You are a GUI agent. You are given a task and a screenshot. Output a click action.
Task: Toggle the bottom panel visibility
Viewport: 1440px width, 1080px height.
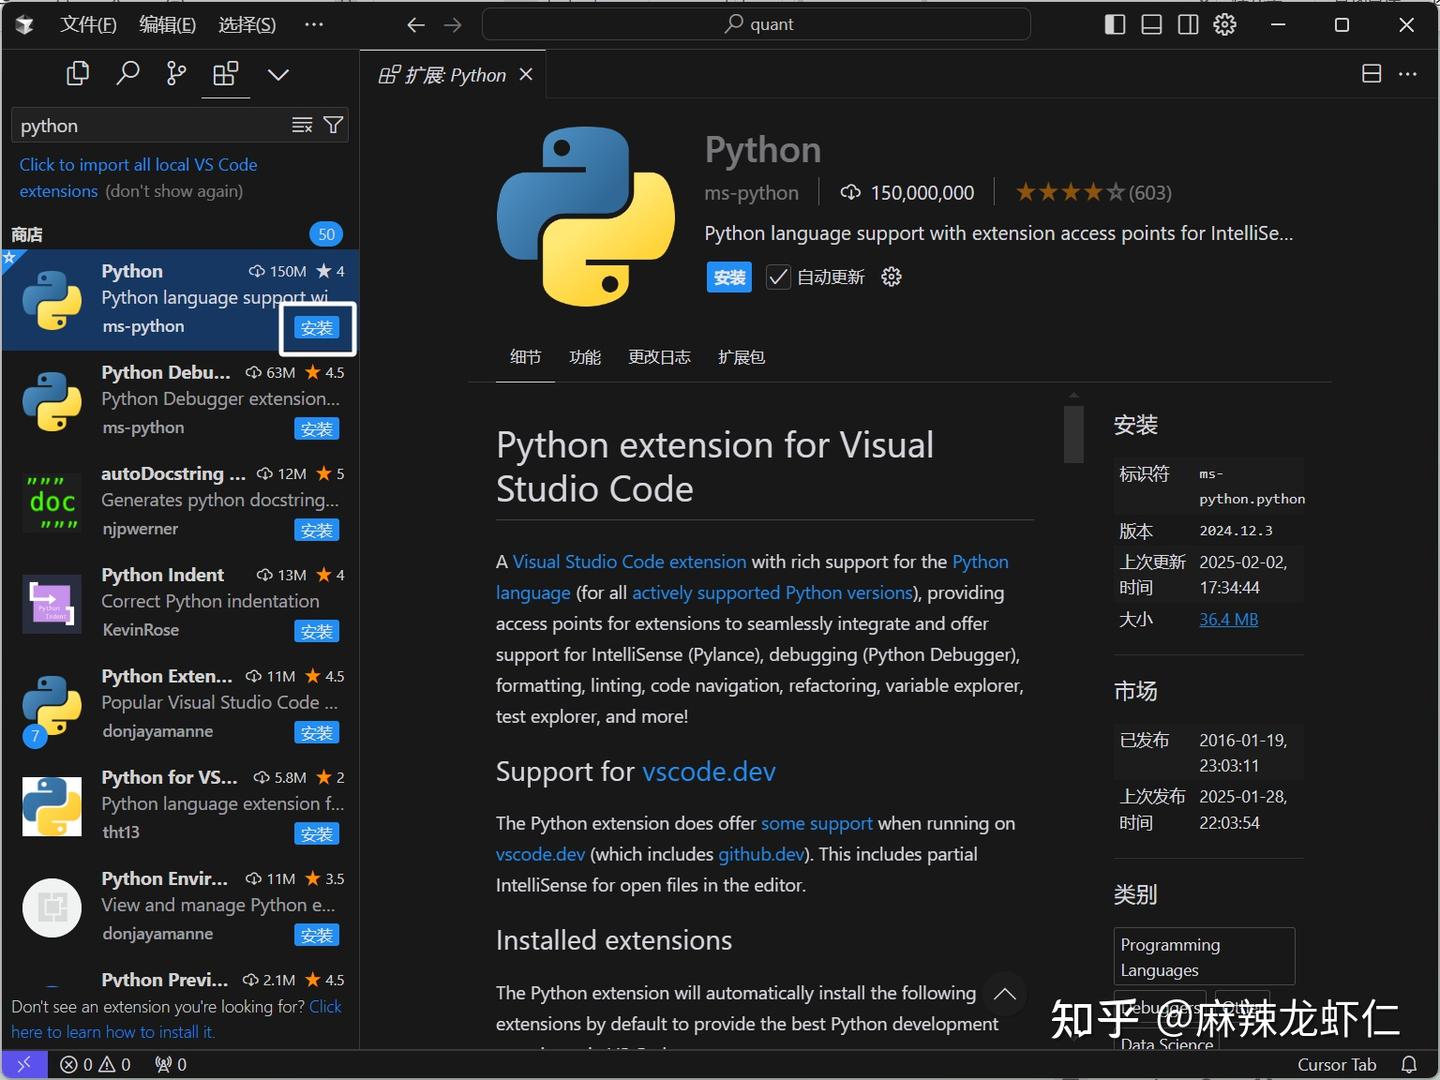click(1152, 25)
